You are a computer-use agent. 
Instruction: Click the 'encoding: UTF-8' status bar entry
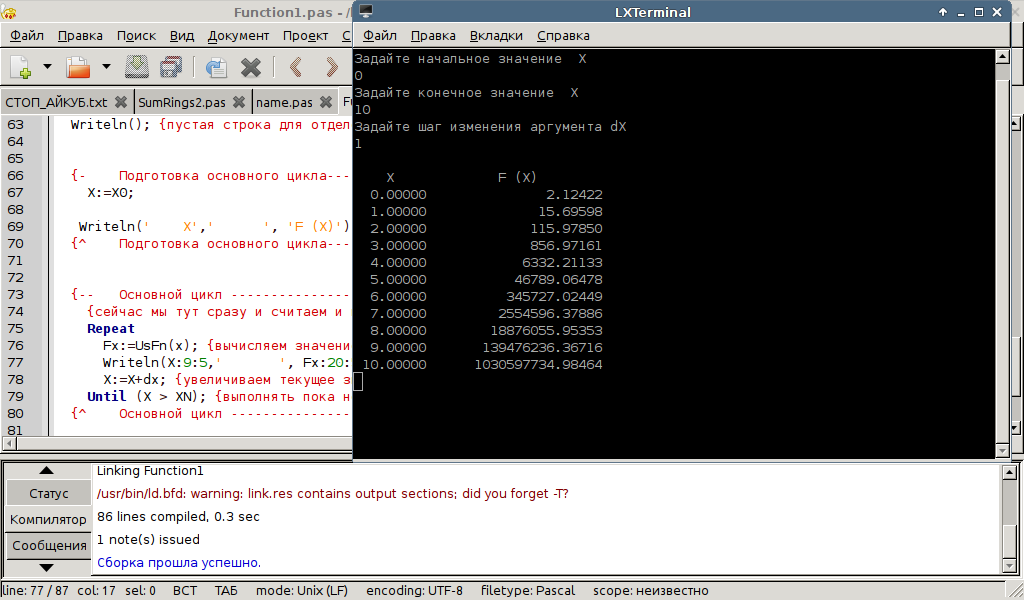(414, 591)
